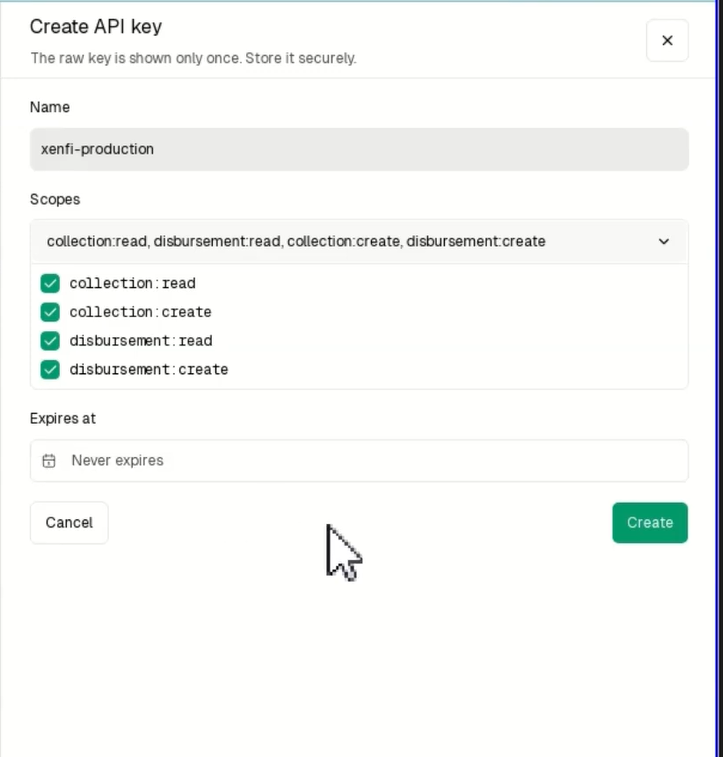
Task: Click the calendar icon in Expires at
Action: pos(49,461)
